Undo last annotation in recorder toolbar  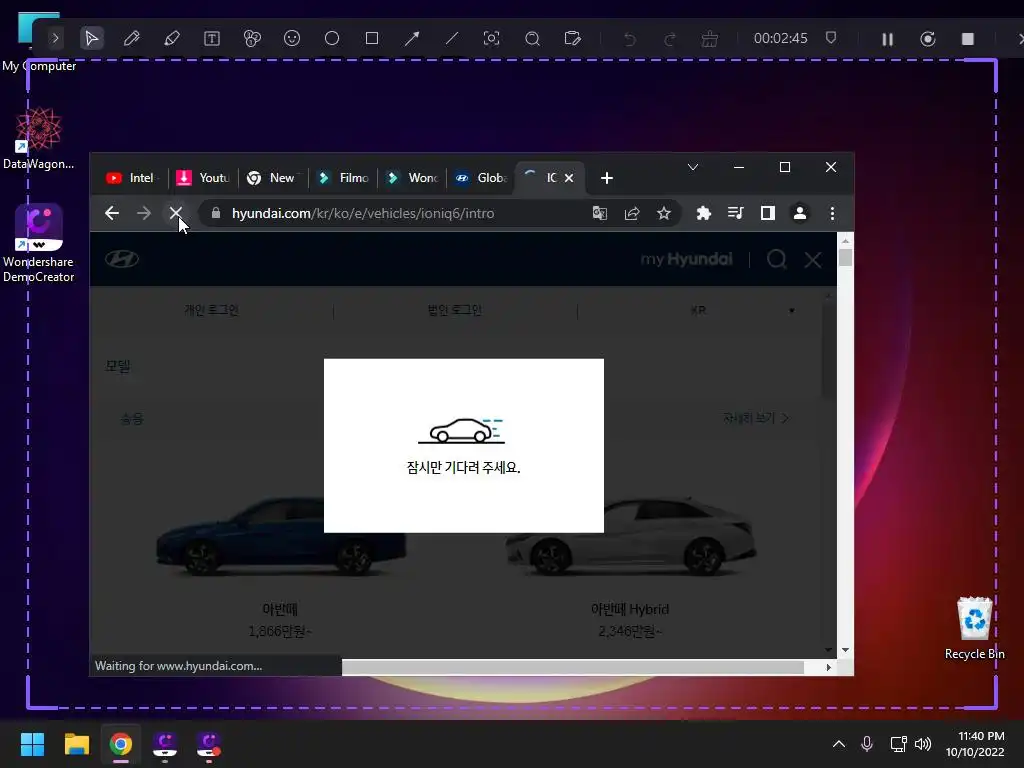pyautogui.click(x=630, y=39)
